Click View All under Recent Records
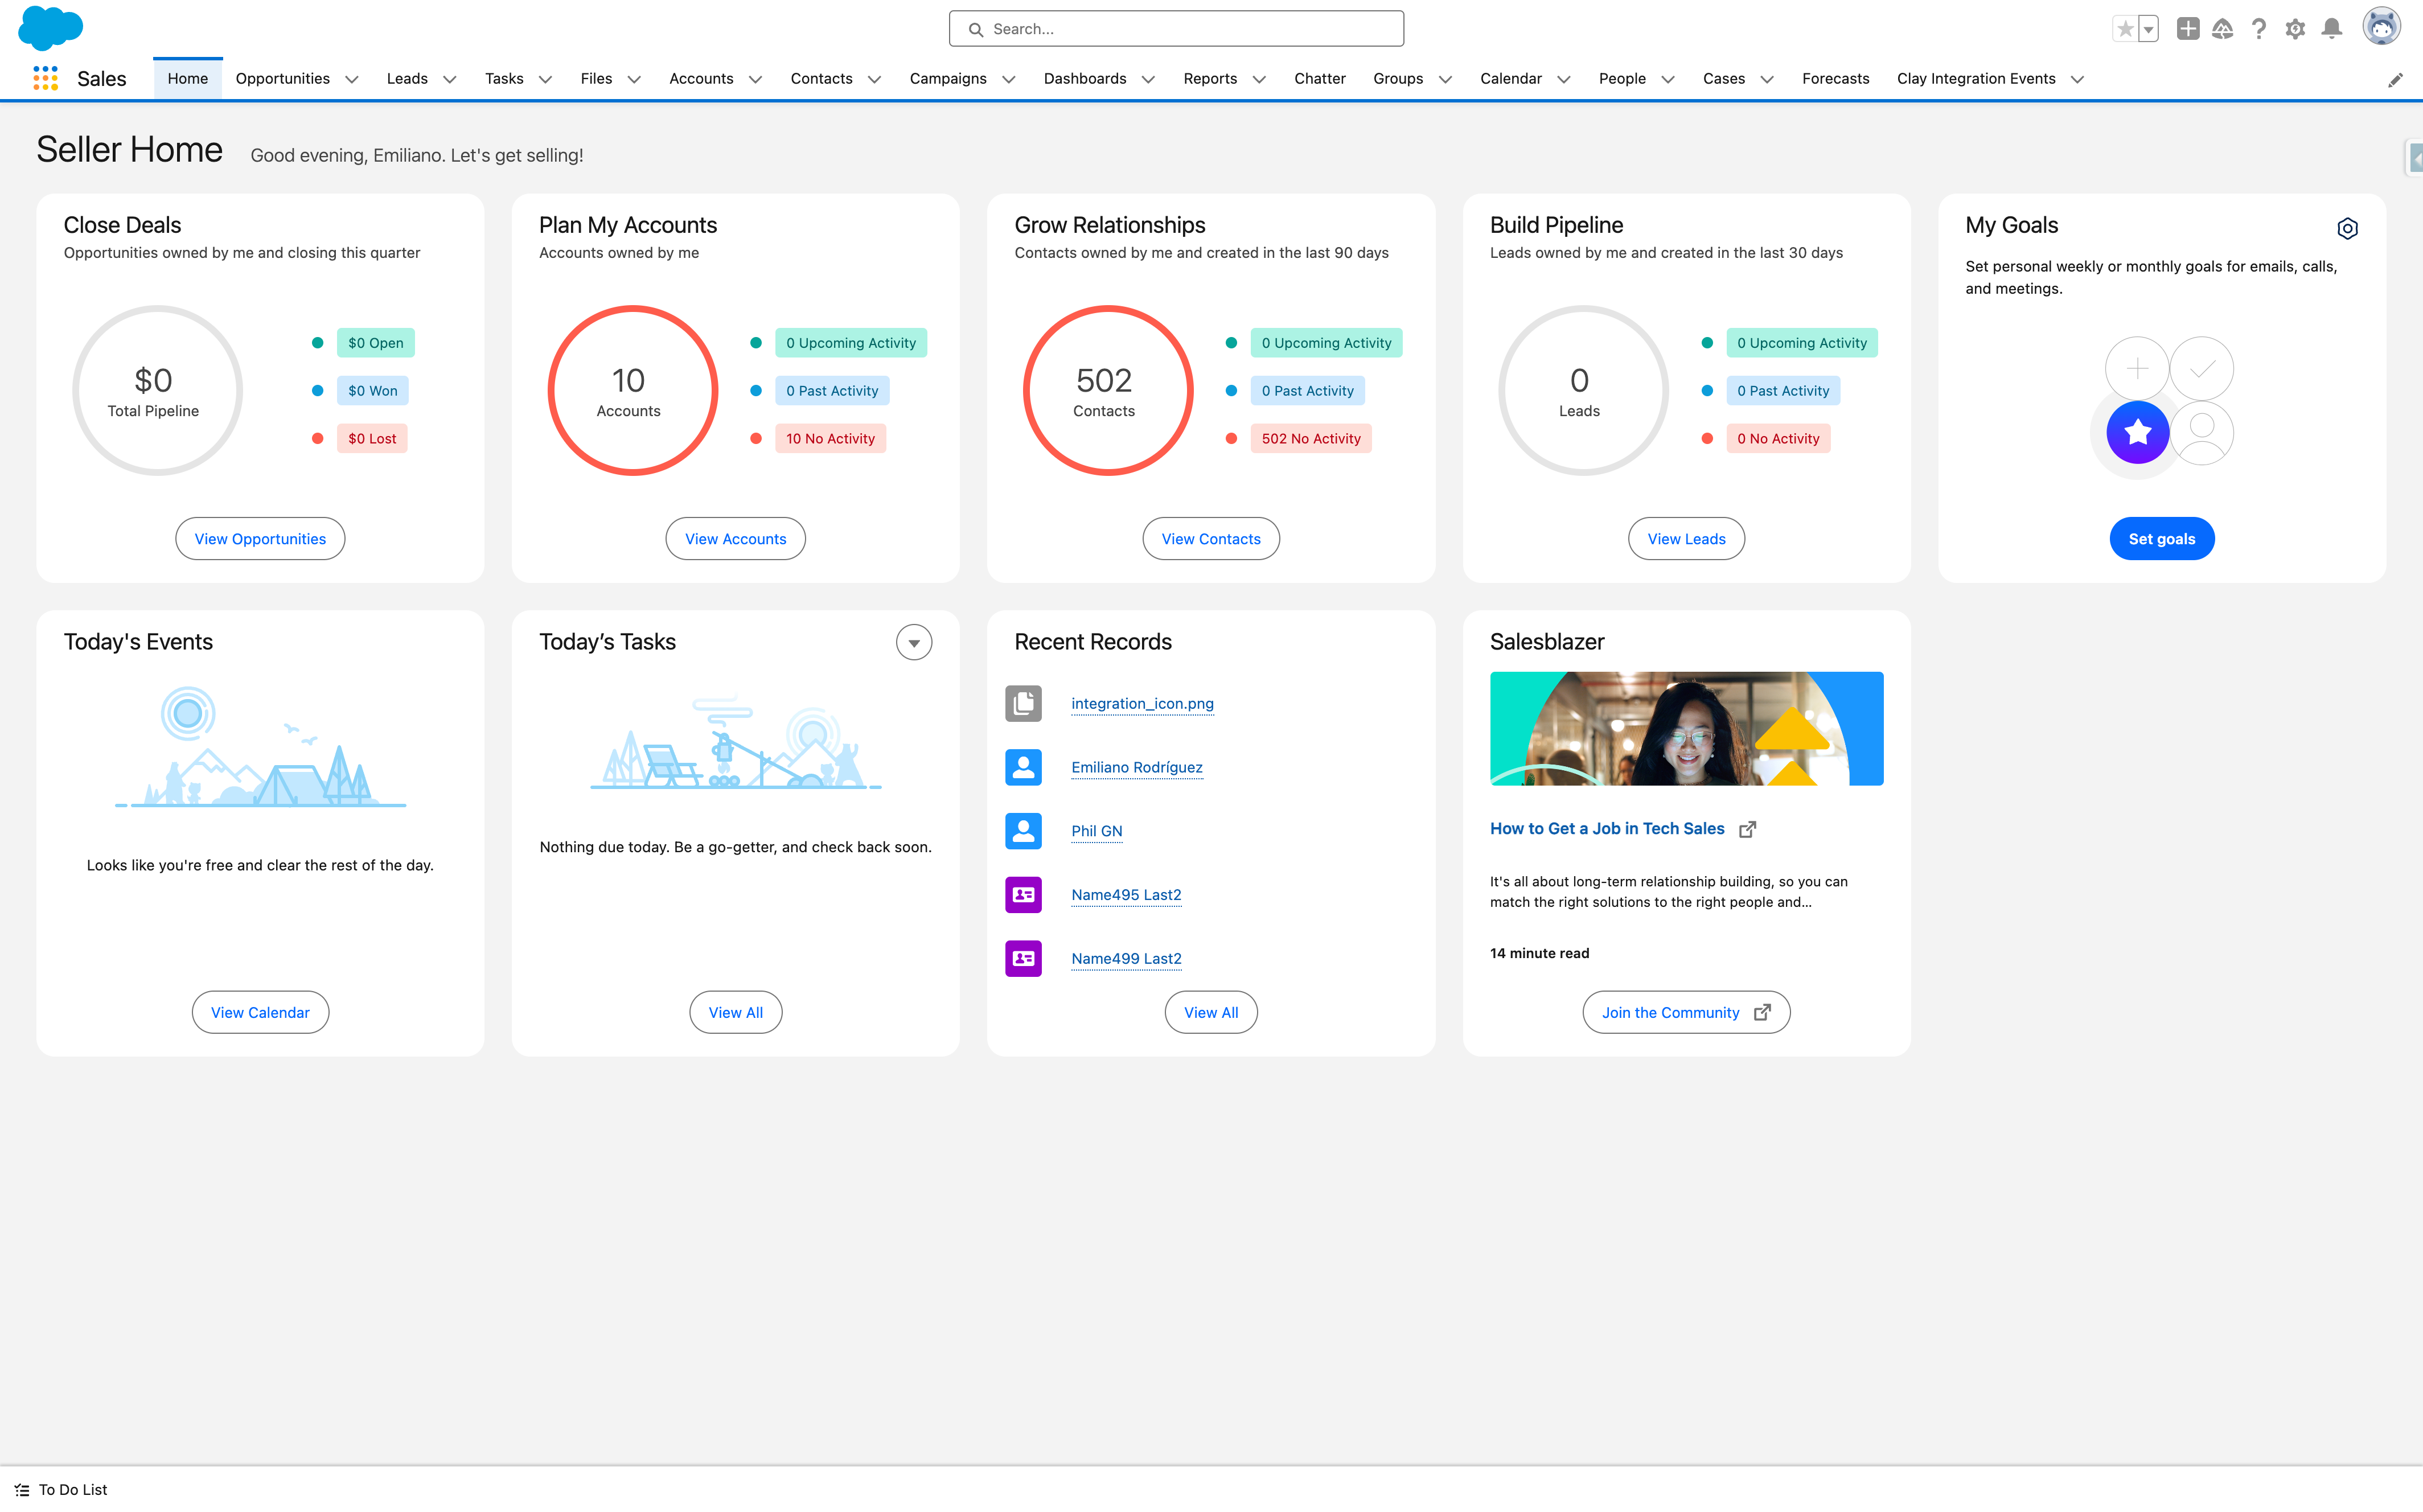Image resolution: width=2423 pixels, height=1512 pixels. pos(1211,1013)
